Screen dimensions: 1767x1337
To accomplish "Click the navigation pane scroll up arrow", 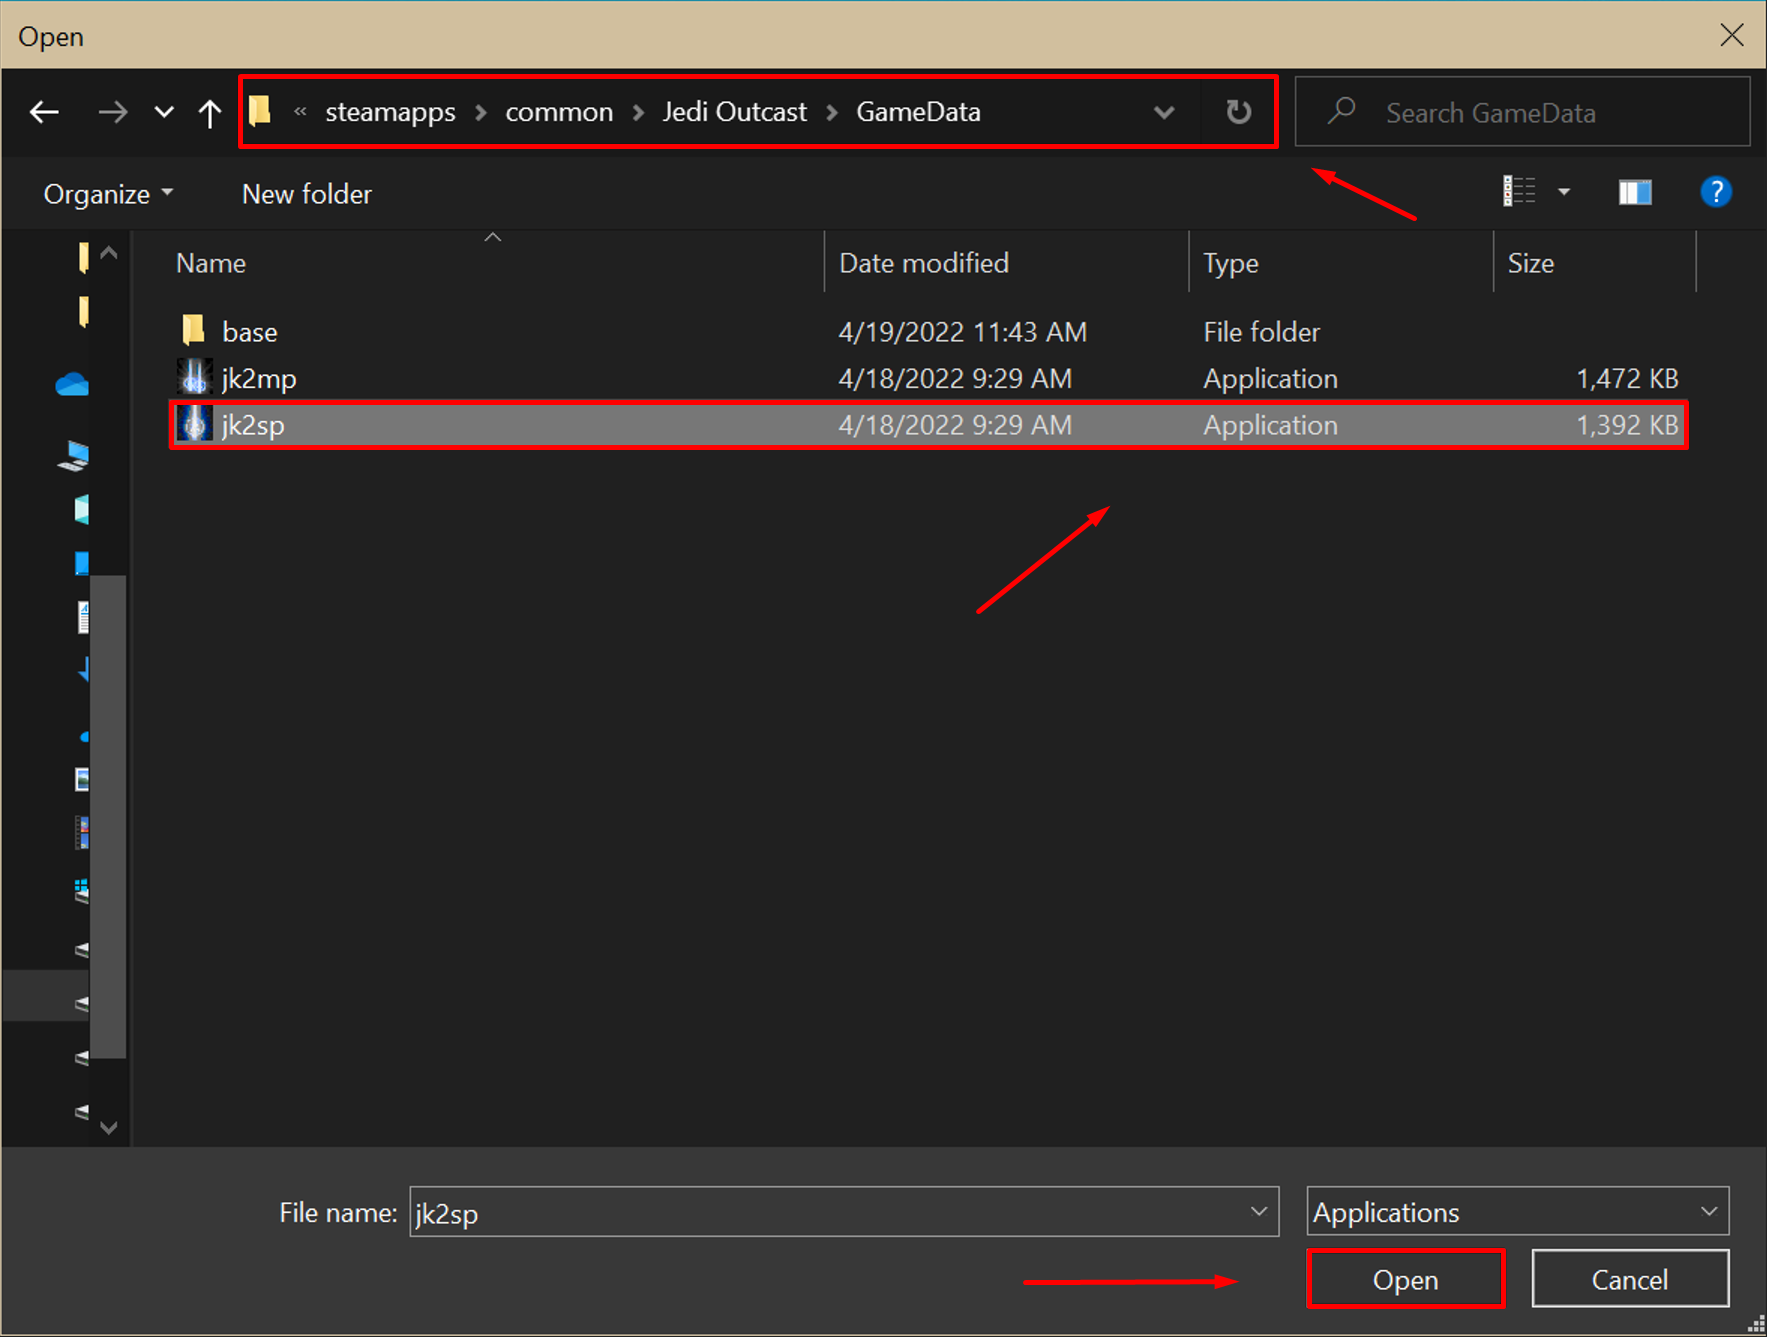I will 109,253.
